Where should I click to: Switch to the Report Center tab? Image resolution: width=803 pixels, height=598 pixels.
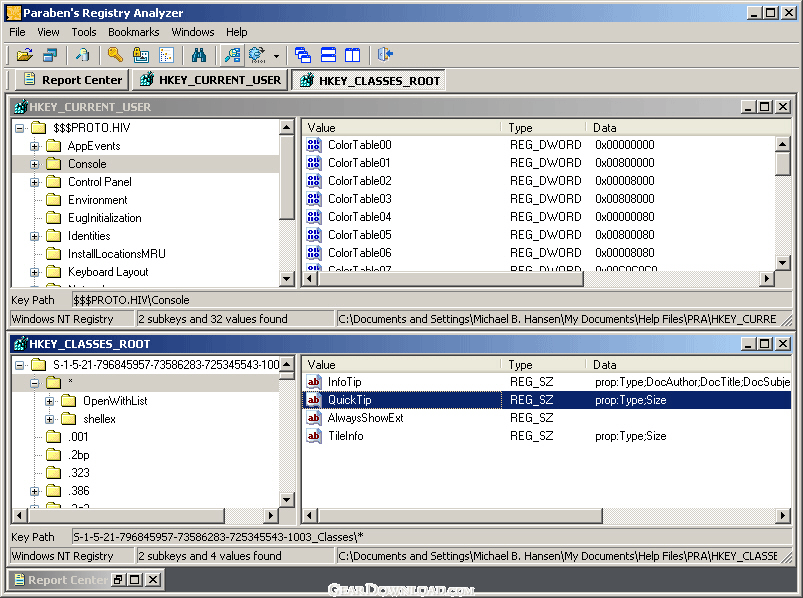[73, 80]
